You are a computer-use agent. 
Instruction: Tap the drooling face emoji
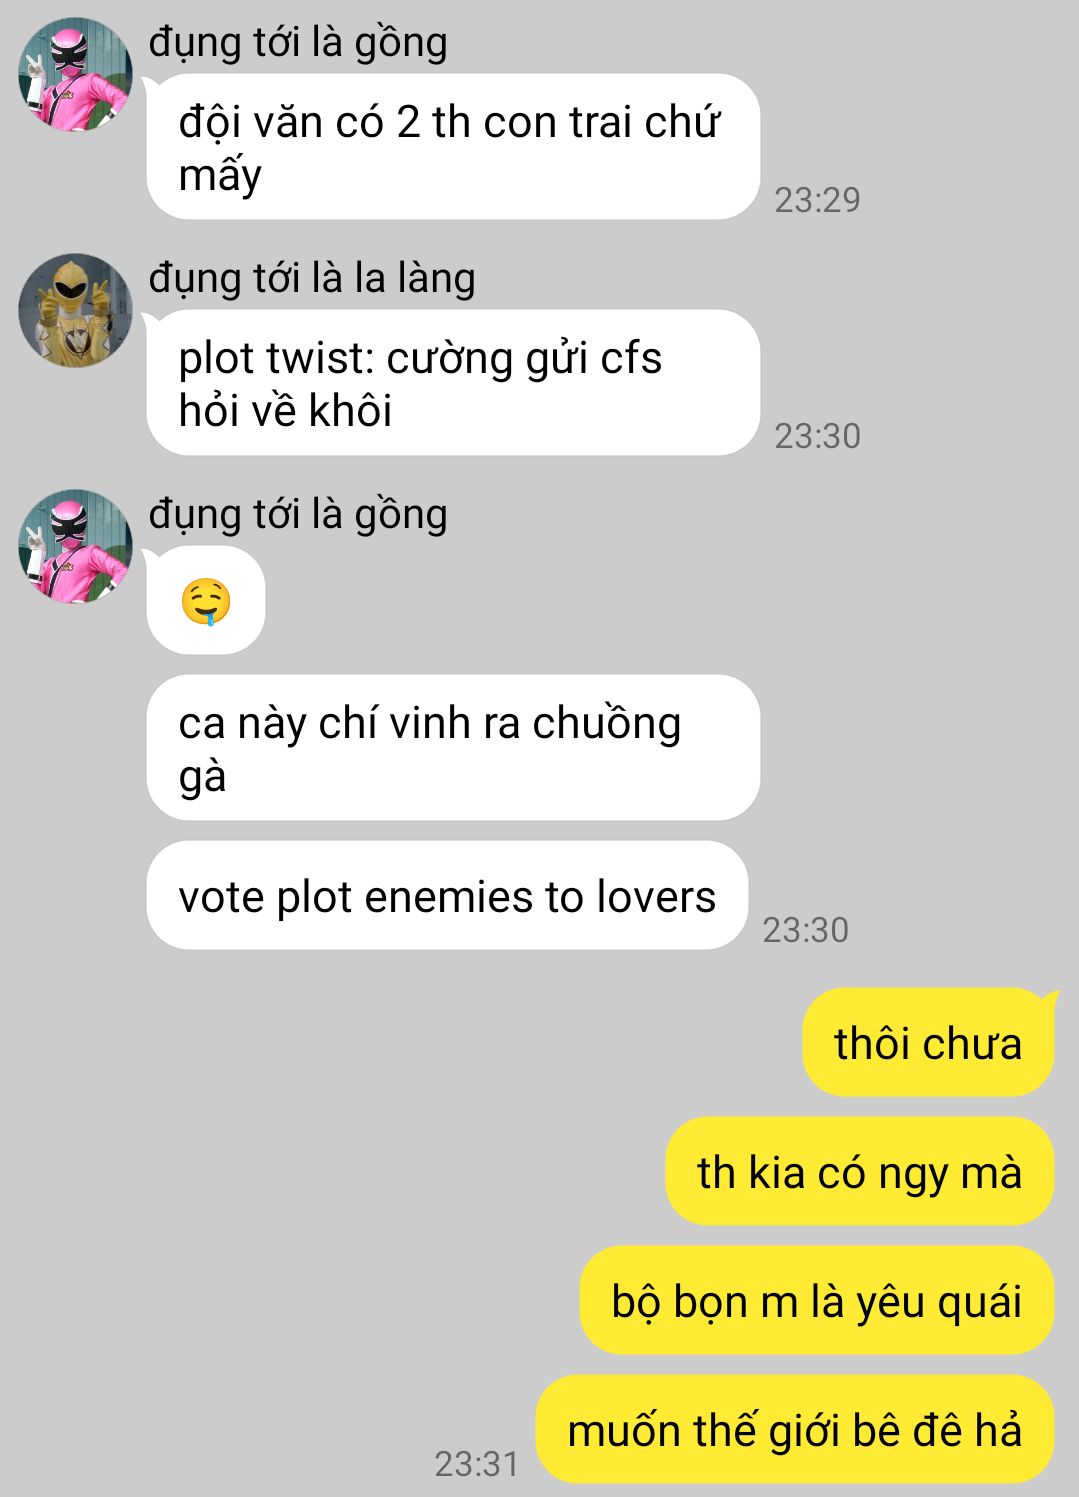pos(206,602)
